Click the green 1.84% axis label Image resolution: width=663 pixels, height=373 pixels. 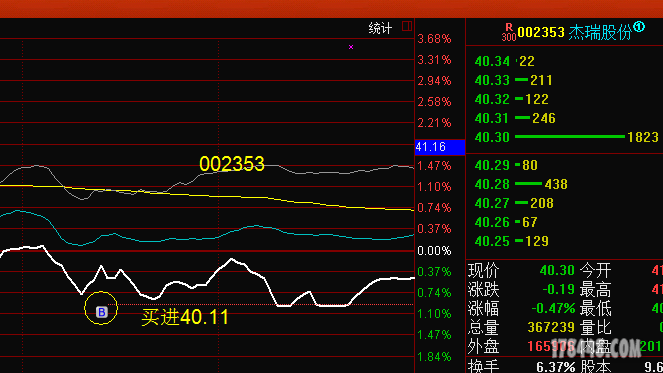(434, 357)
